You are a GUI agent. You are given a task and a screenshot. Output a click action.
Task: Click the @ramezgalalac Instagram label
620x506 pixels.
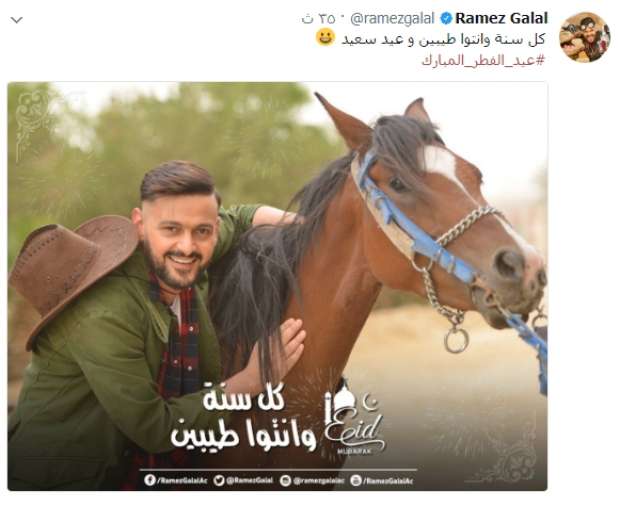click(318, 481)
